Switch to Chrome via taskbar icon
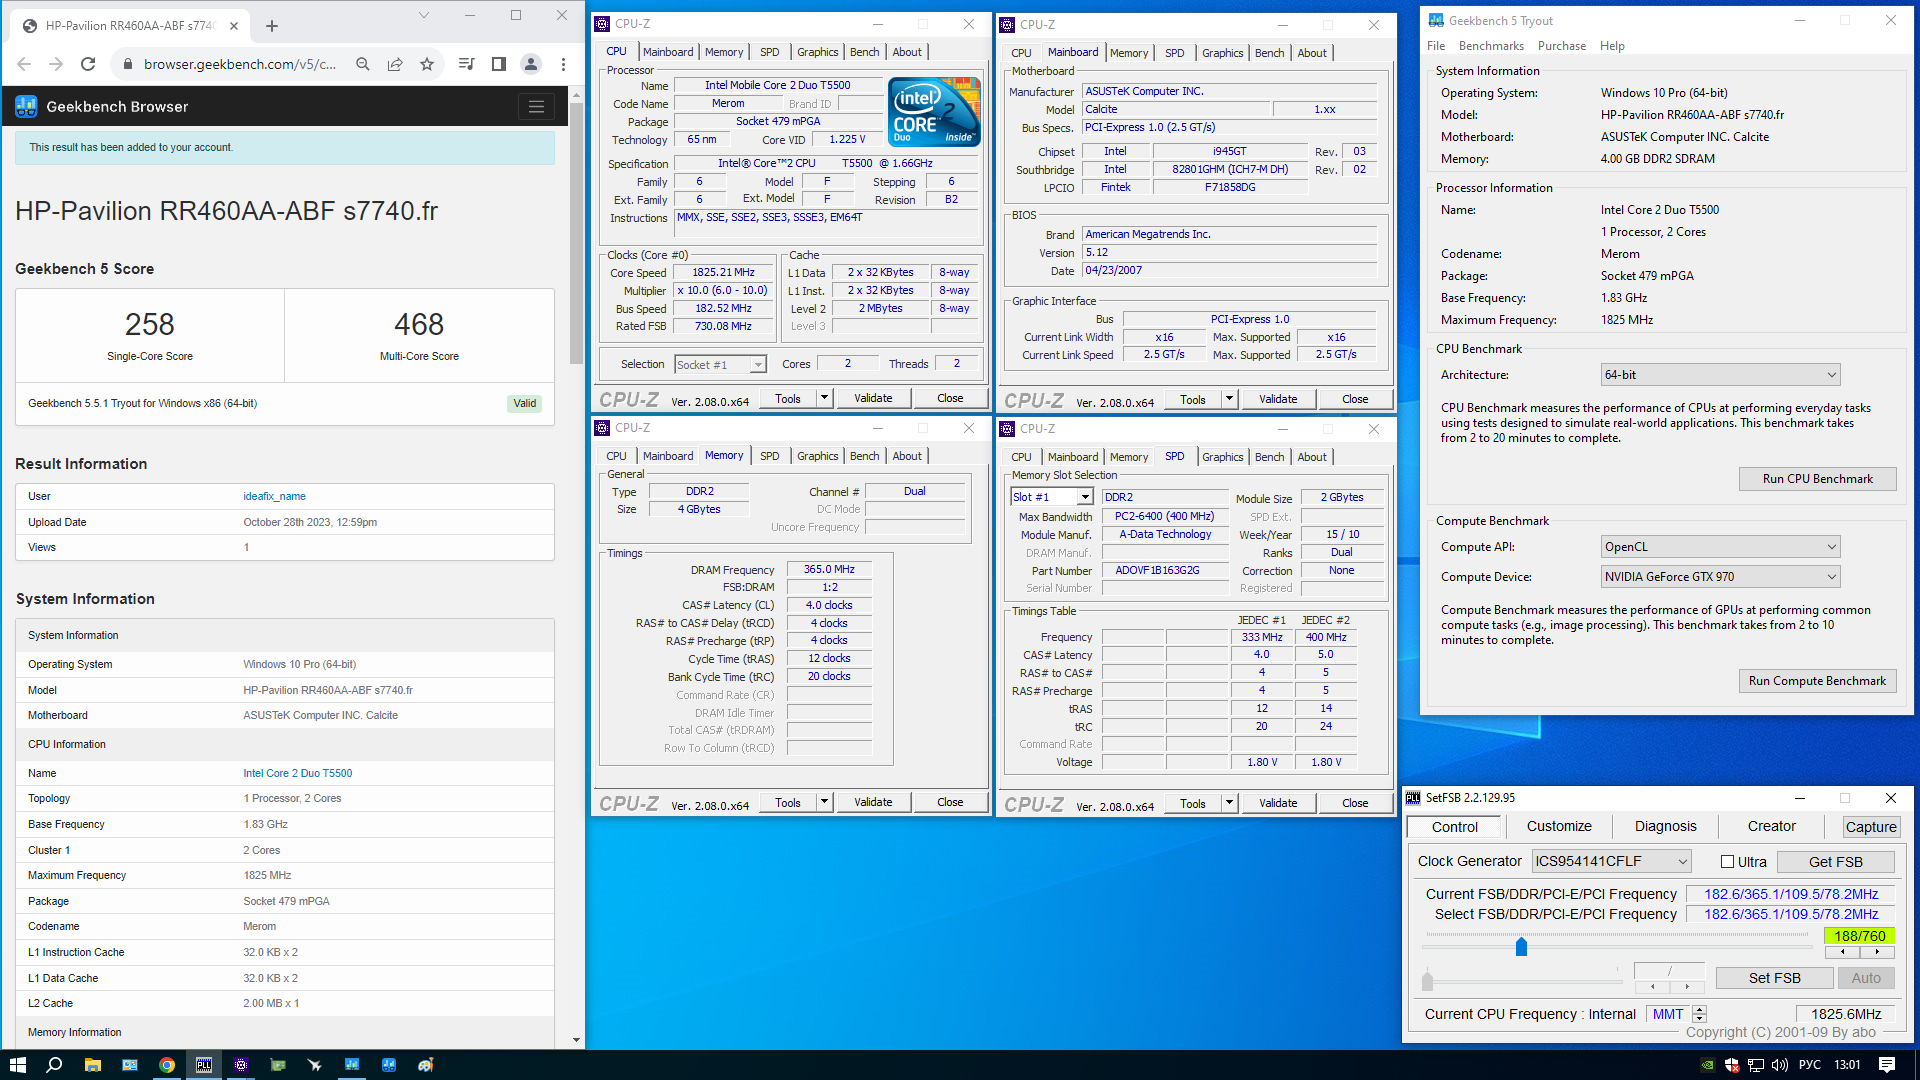The width and height of the screenshot is (1920, 1080). pos(167,1065)
